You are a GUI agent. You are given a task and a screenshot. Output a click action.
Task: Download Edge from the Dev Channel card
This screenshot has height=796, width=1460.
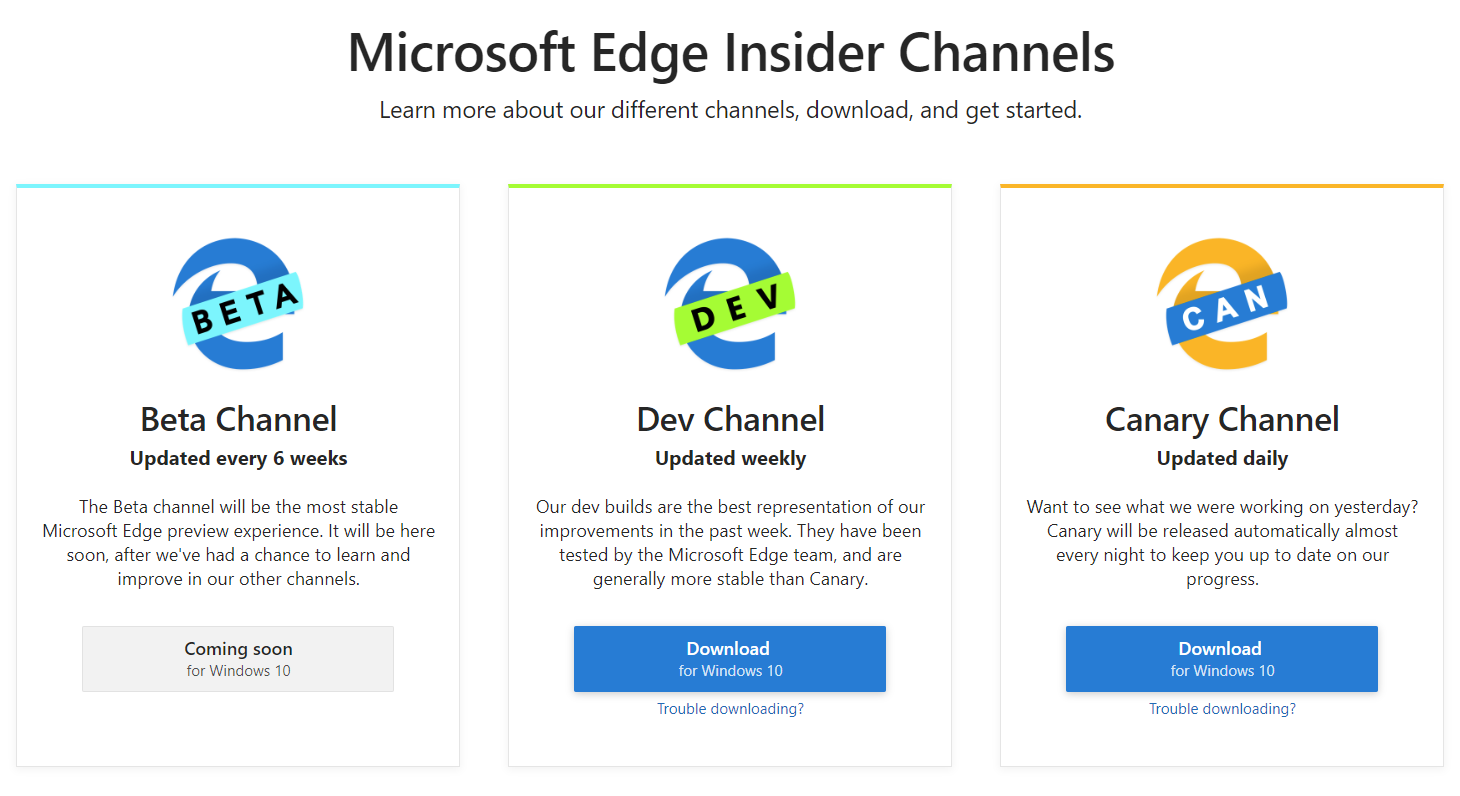tap(729, 658)
